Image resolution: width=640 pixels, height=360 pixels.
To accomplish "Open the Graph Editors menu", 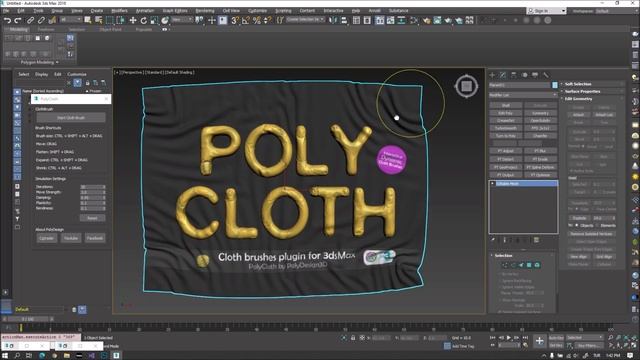I will click(x=175, y=10).
